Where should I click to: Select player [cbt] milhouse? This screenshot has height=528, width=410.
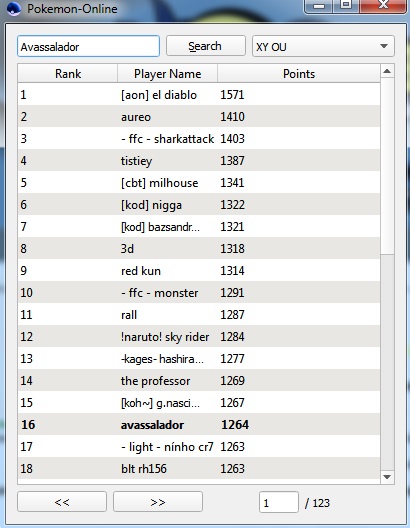[x=159, y=183]
